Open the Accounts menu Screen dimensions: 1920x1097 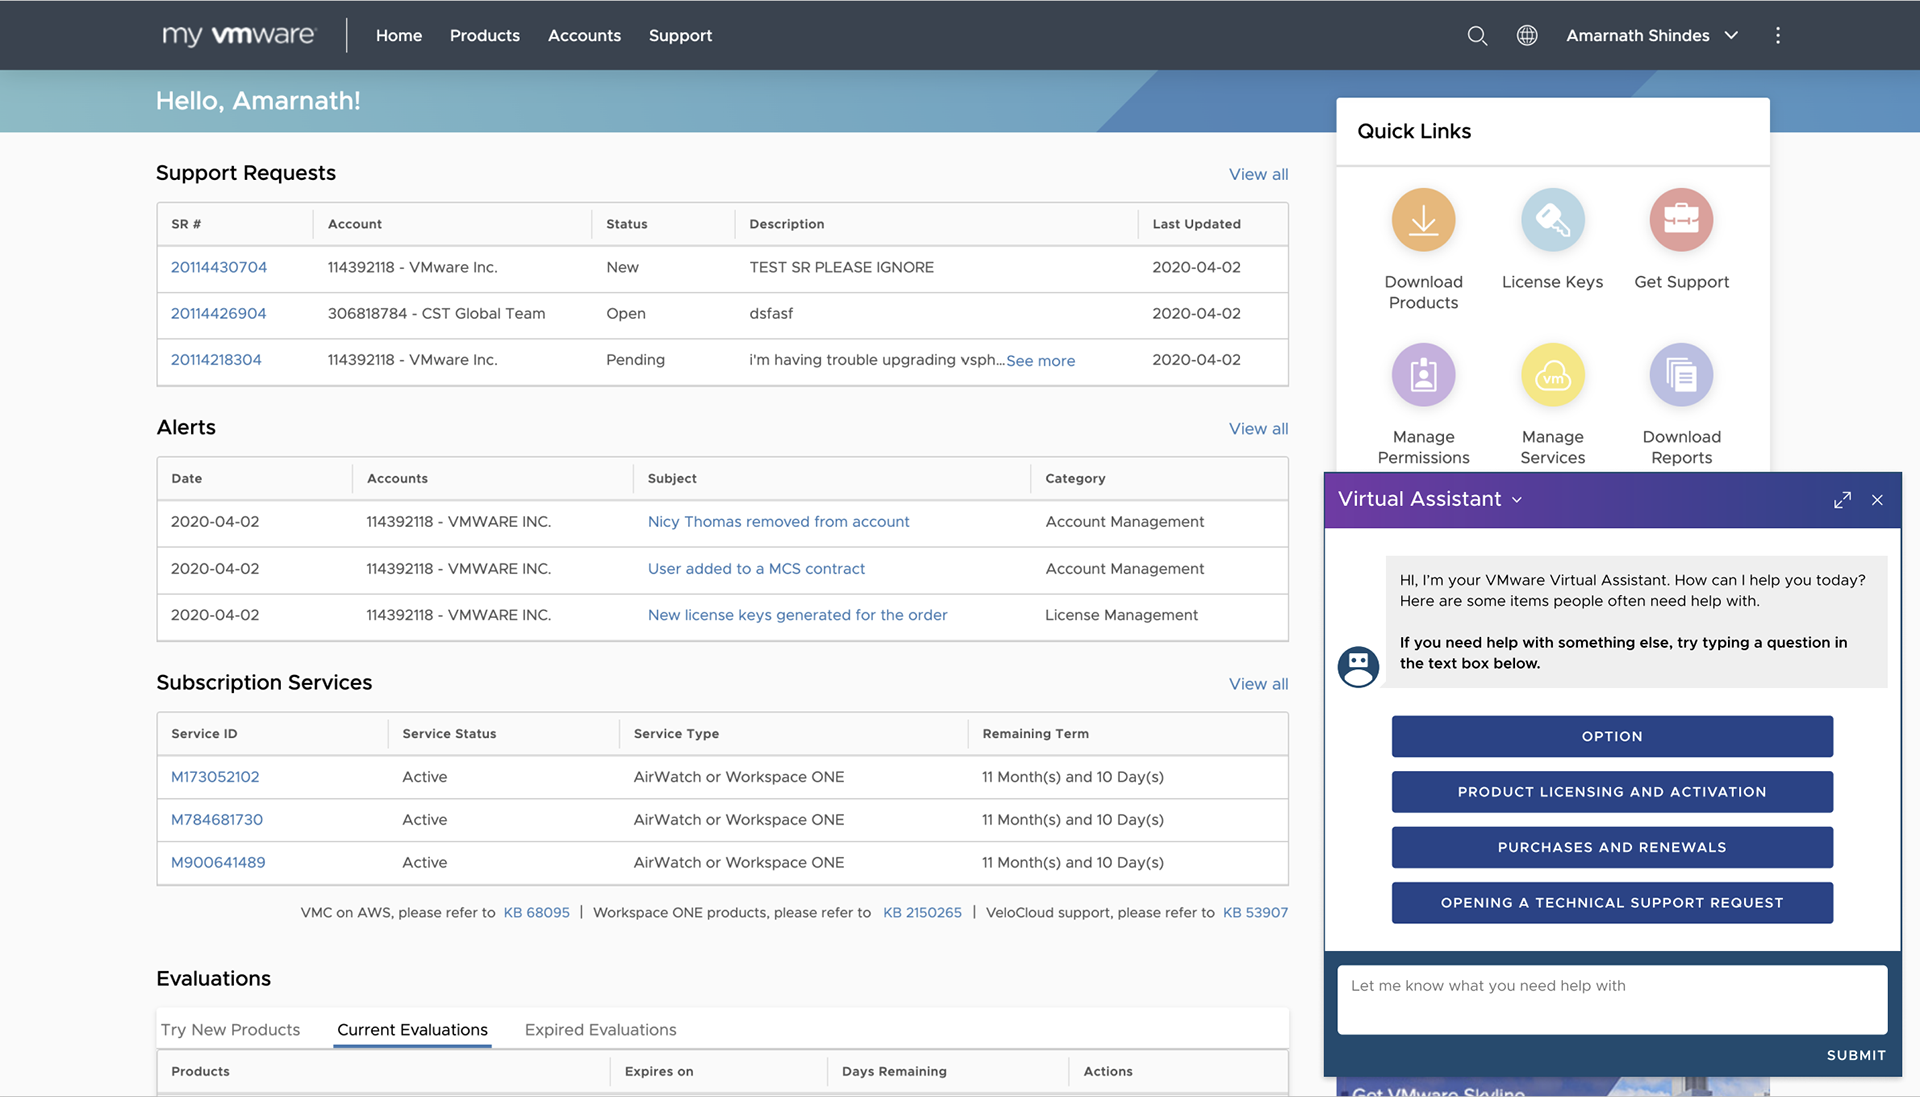point(584,36)
